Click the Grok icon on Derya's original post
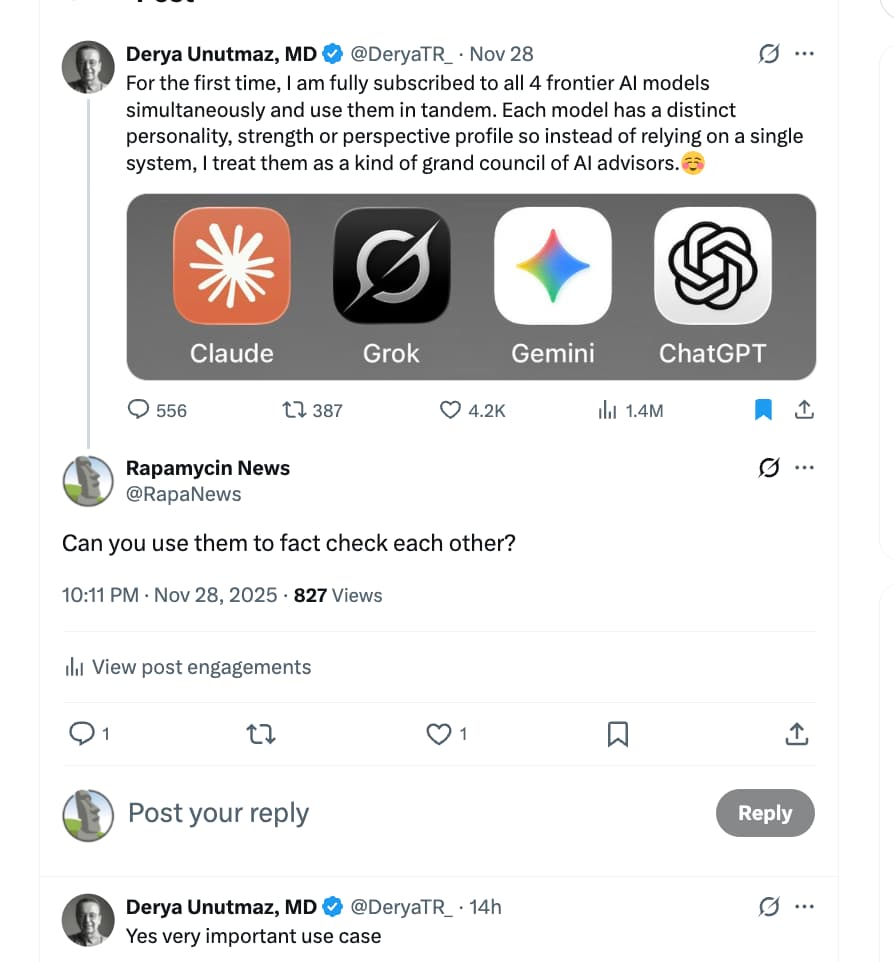The image size is (894, 962). click(769, 54)
